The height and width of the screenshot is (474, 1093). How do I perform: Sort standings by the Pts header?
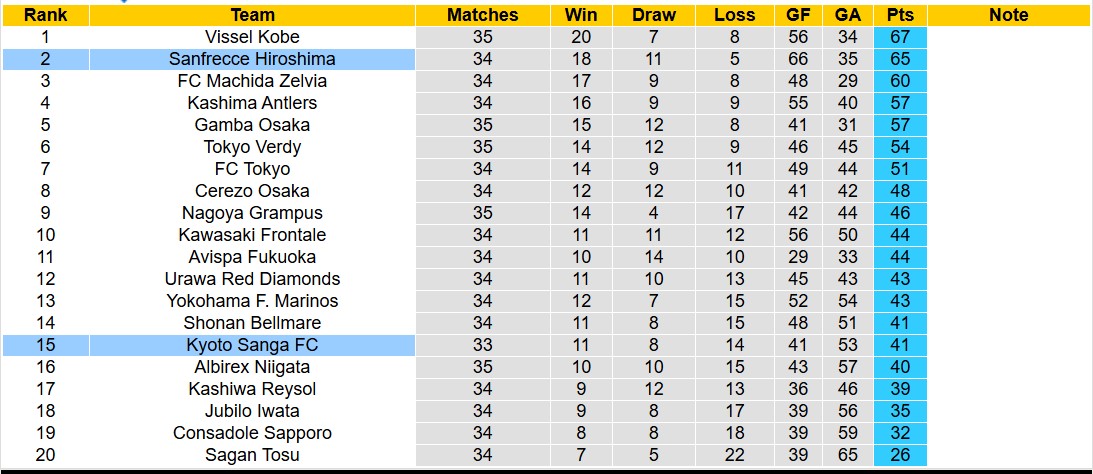pyautogui.click(x=899, y=15)
